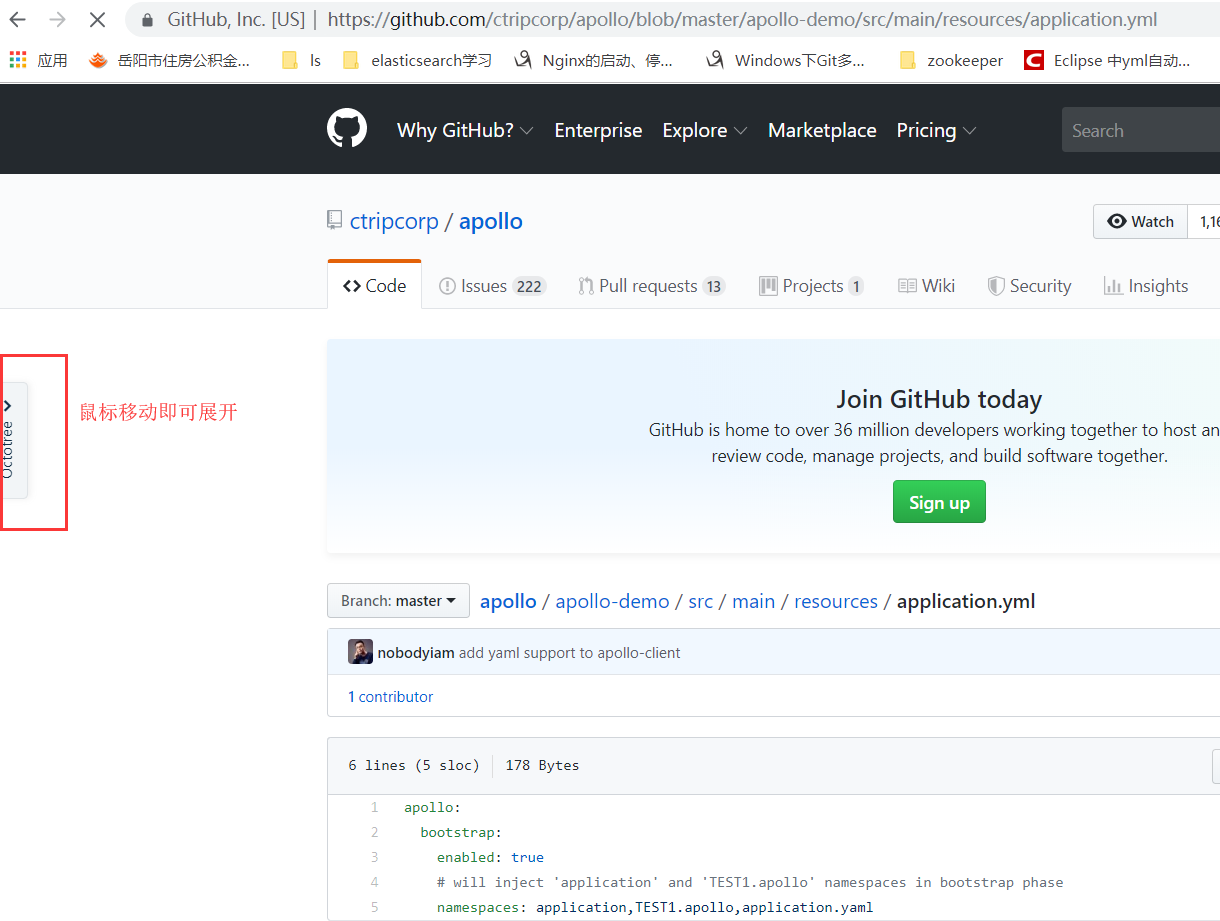Open the Eclipse 中yml自动 bookmark
The image size is (1220, 921).
[x=1107, y=60]
